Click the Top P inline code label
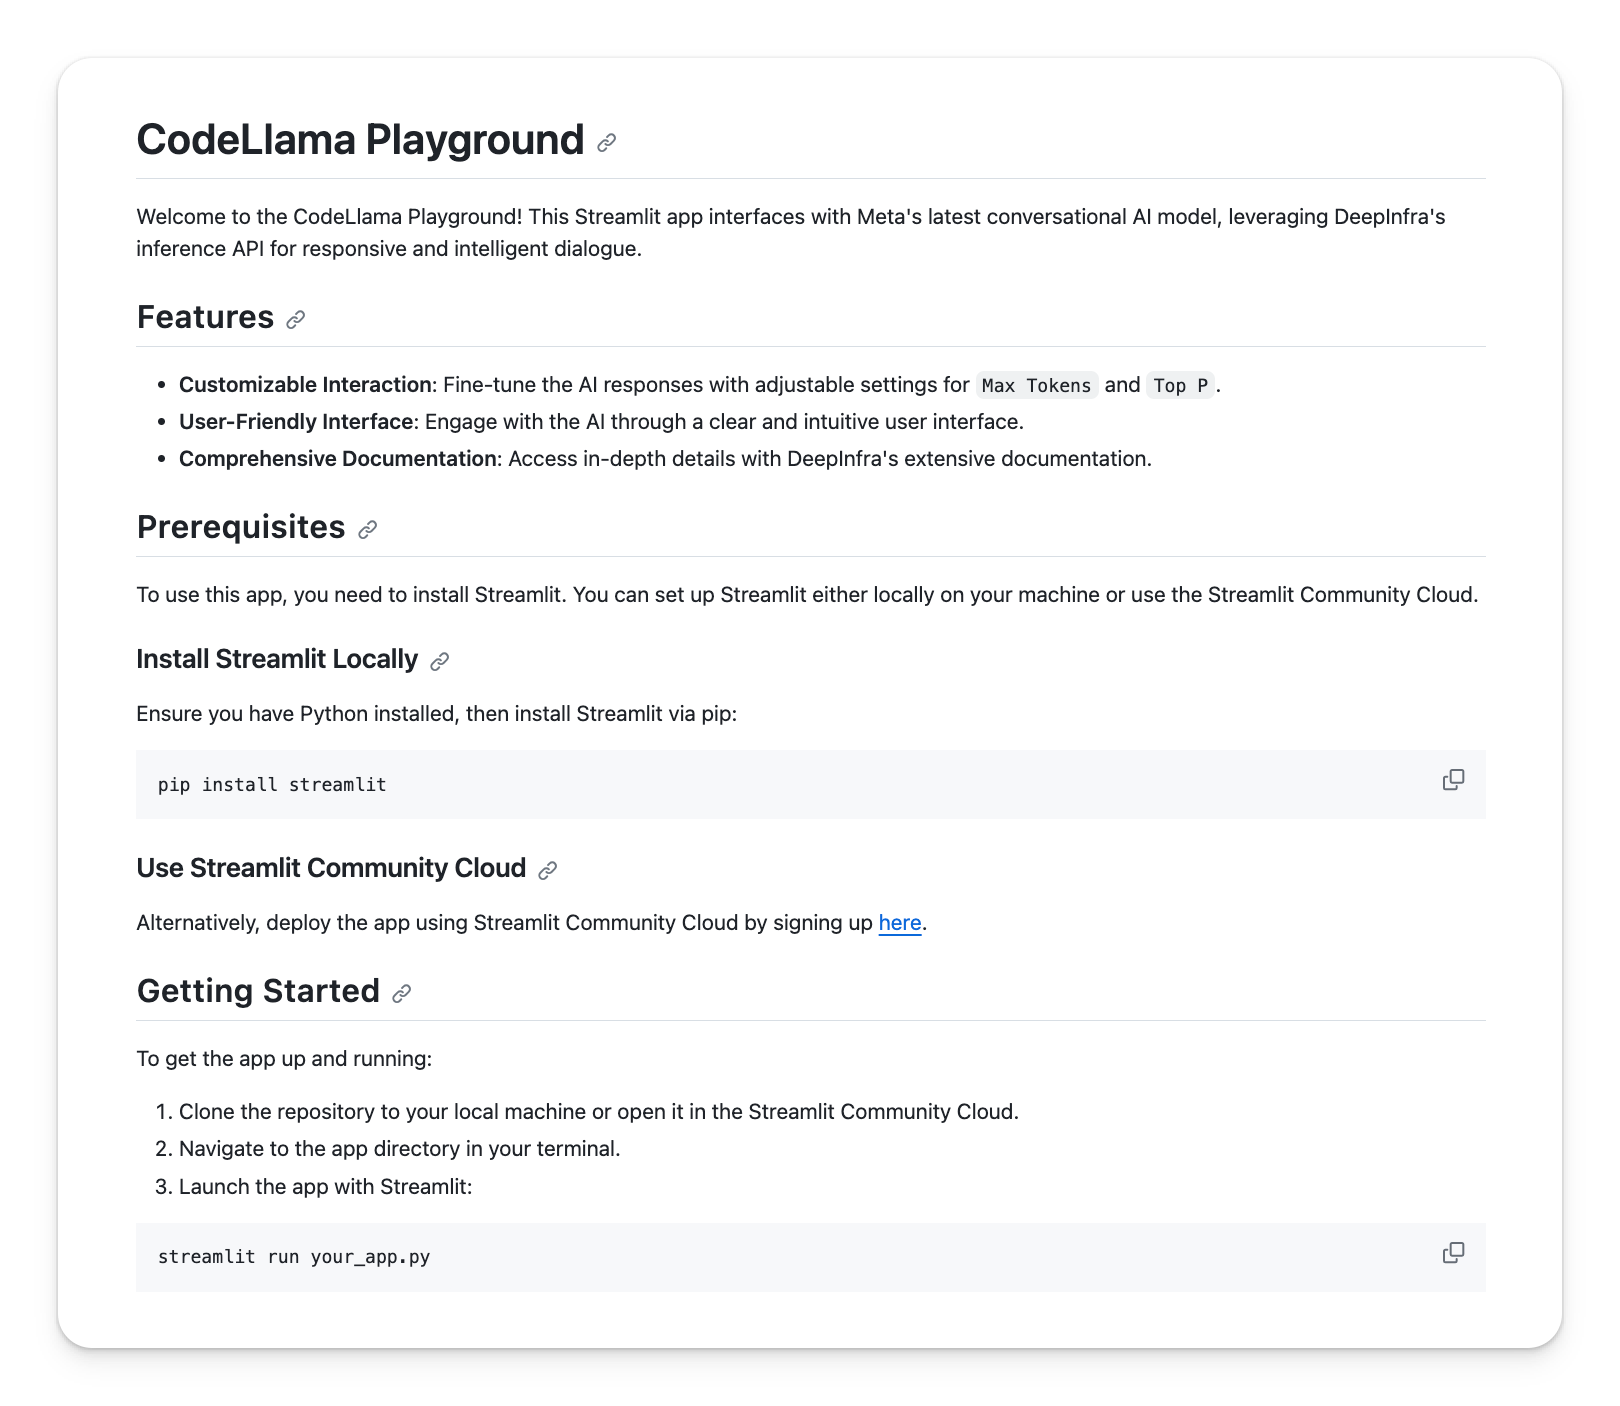Viewport: 1620px width, 1406px height. [1180, 386]
